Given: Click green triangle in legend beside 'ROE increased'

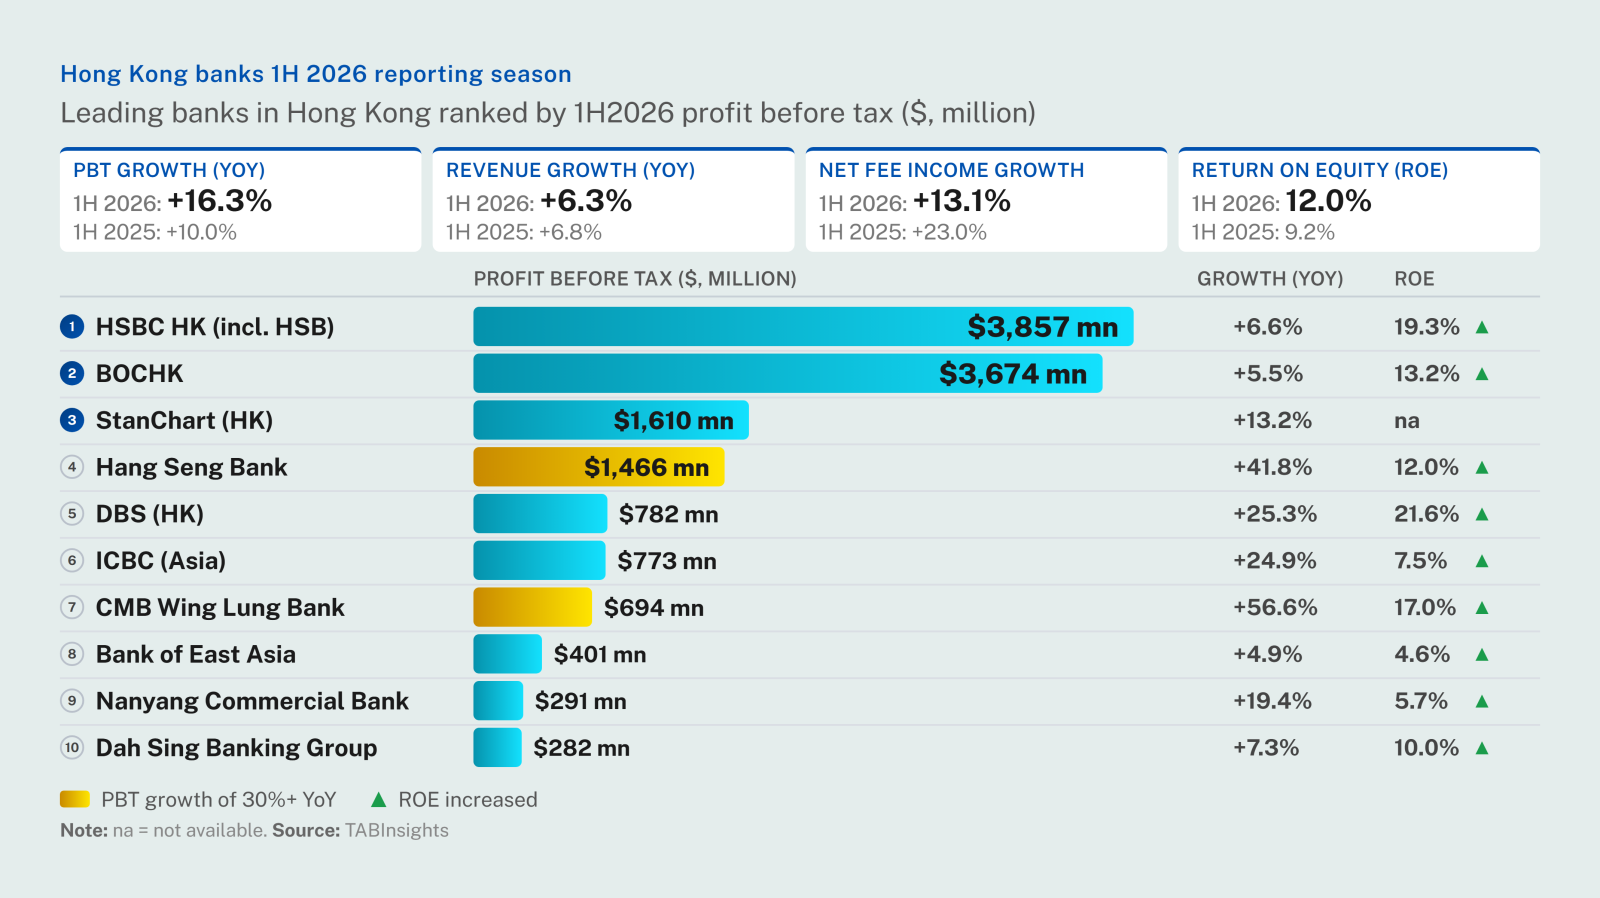Looking at the screenshot, I should tap(378, 800).
